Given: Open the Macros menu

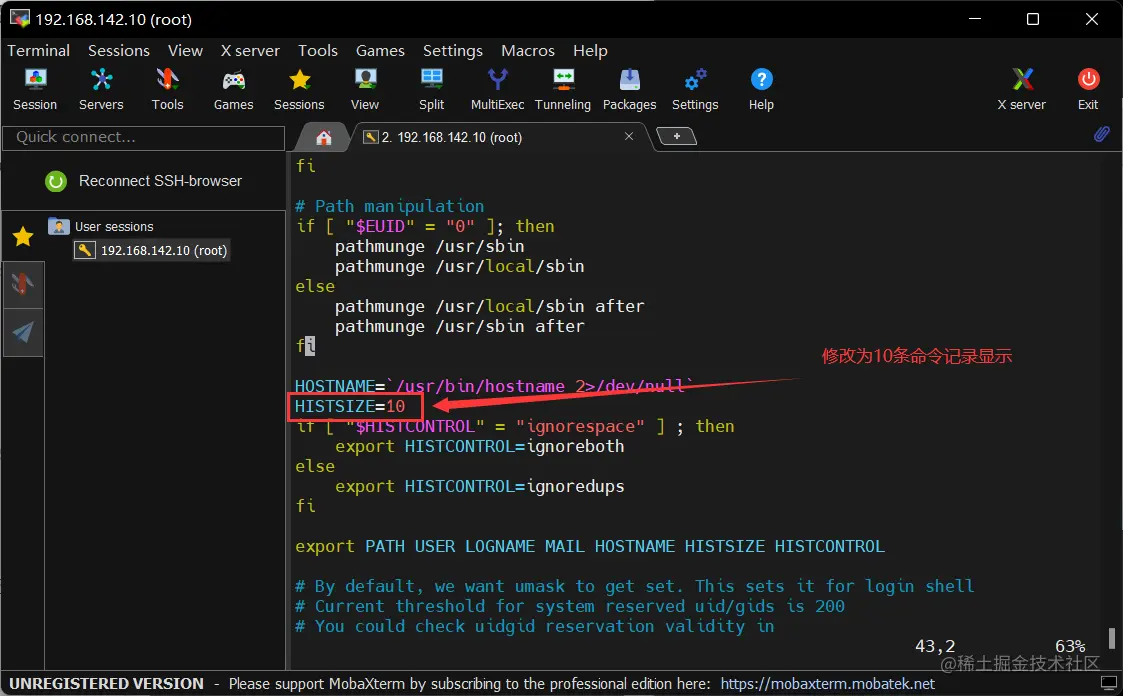Looking at the screenshot, I should pyautogui.click(x=528, y=51).
